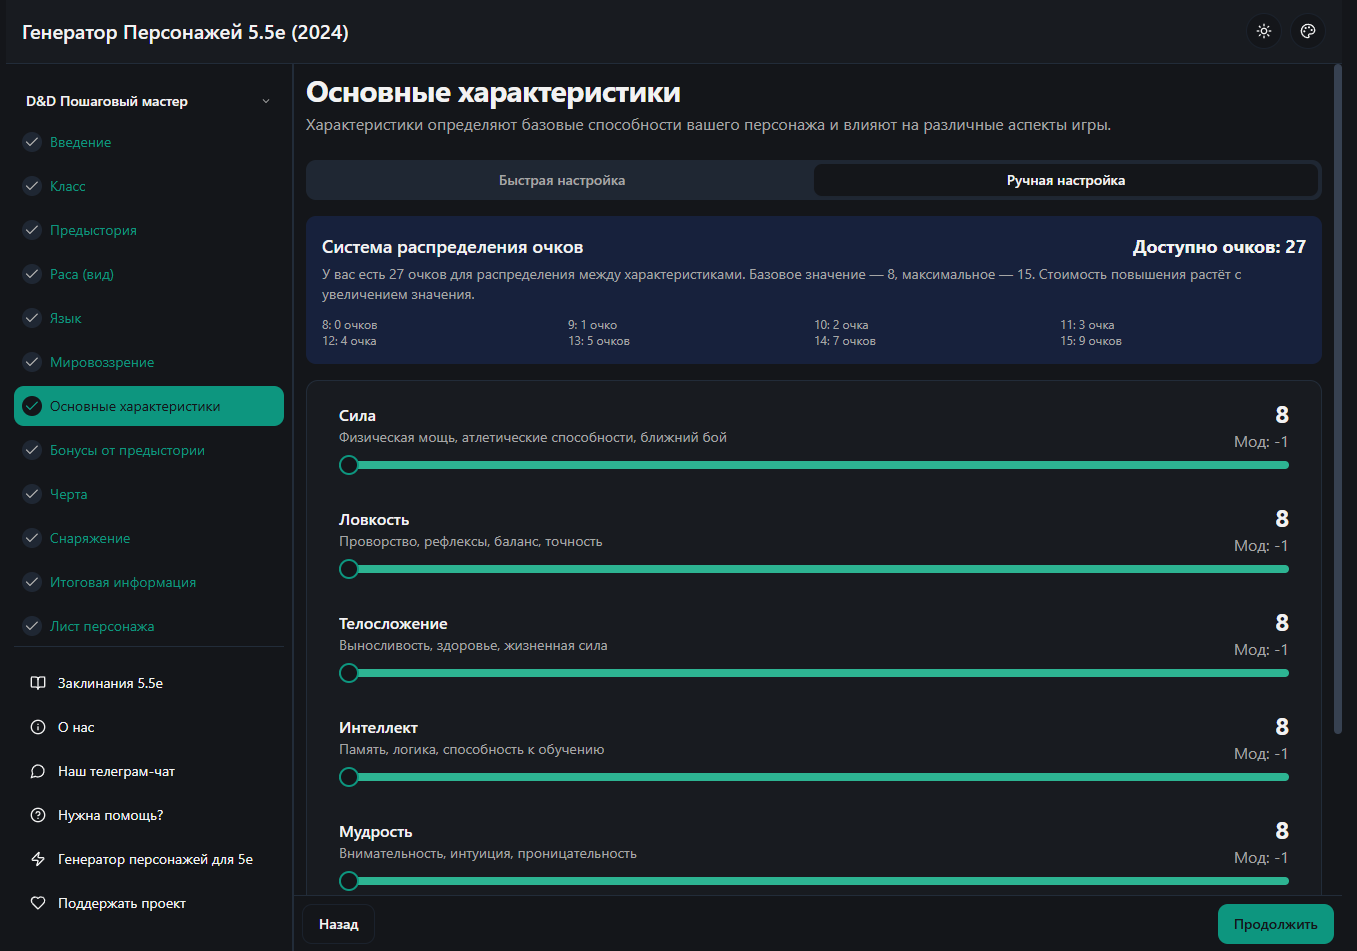1357x951 pixels.
Task: Click the heart icon Поддержать проект
Action: (38, 903)
